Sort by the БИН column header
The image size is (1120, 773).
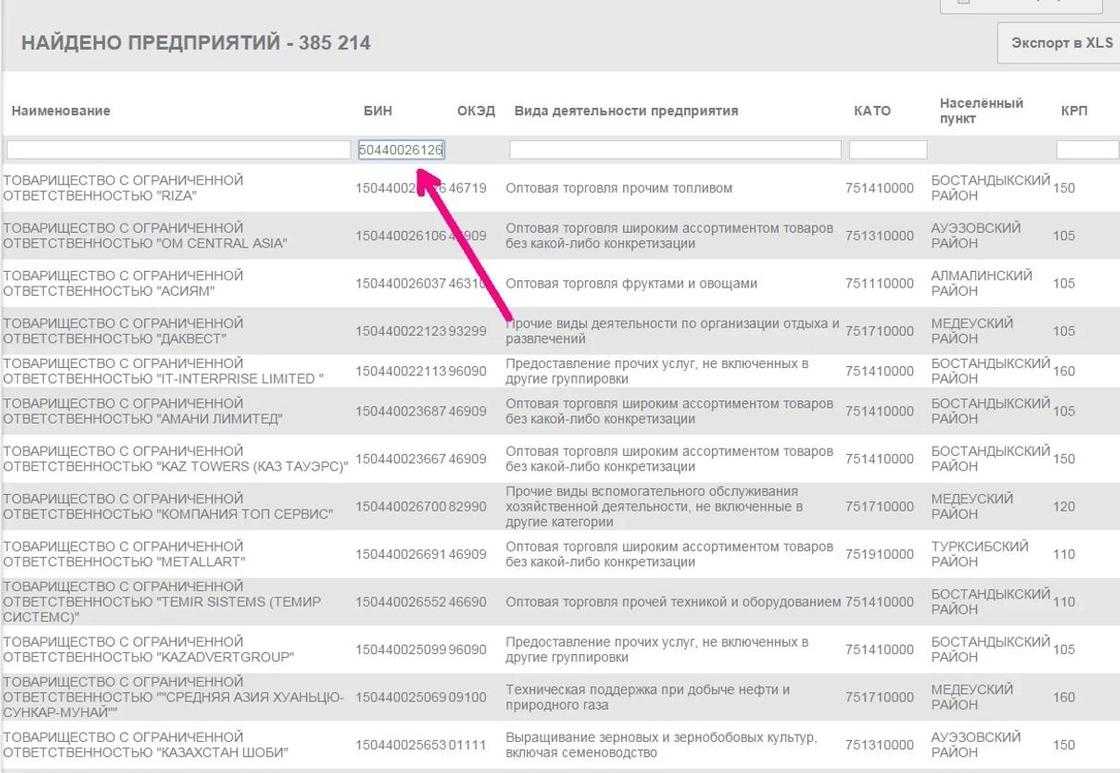[x=378, y=111]
